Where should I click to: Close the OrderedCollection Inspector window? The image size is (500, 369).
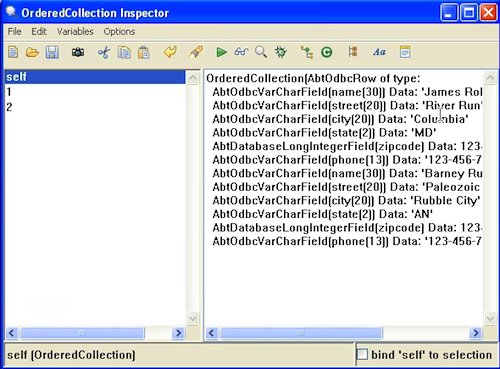click(x=488, y=13)
